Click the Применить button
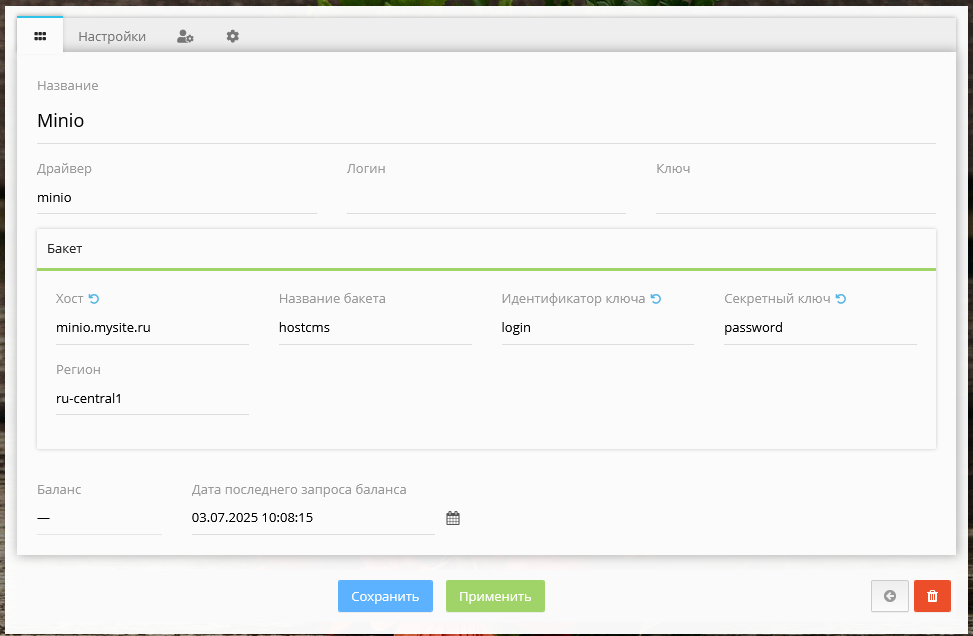Viewport: 973px width, 636px height. click(495, 596)
